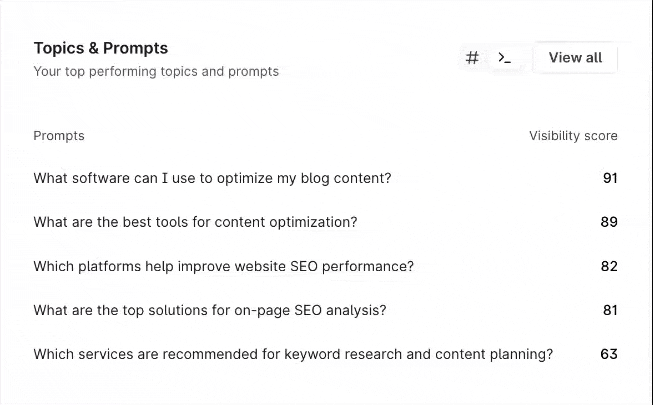653x405 pixels.
Task: Sort by the Visibility score column header
Action: [573, 136]
